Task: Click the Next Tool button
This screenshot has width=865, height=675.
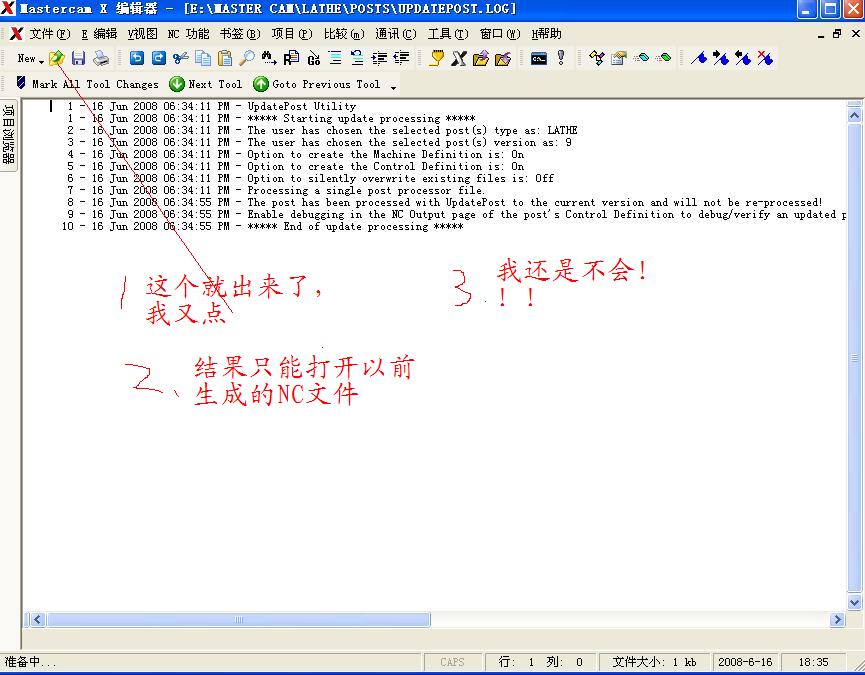Action: pyautogui.click(x=206, y=84)
